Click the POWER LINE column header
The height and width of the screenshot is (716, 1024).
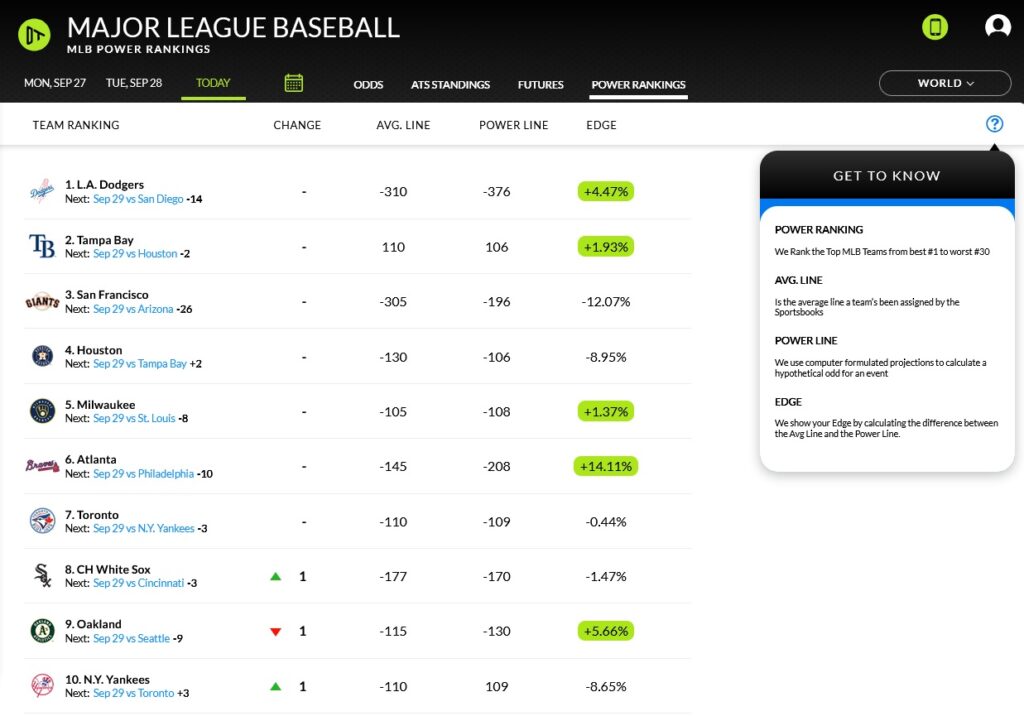pyautogui.click(x=513, y=125)
